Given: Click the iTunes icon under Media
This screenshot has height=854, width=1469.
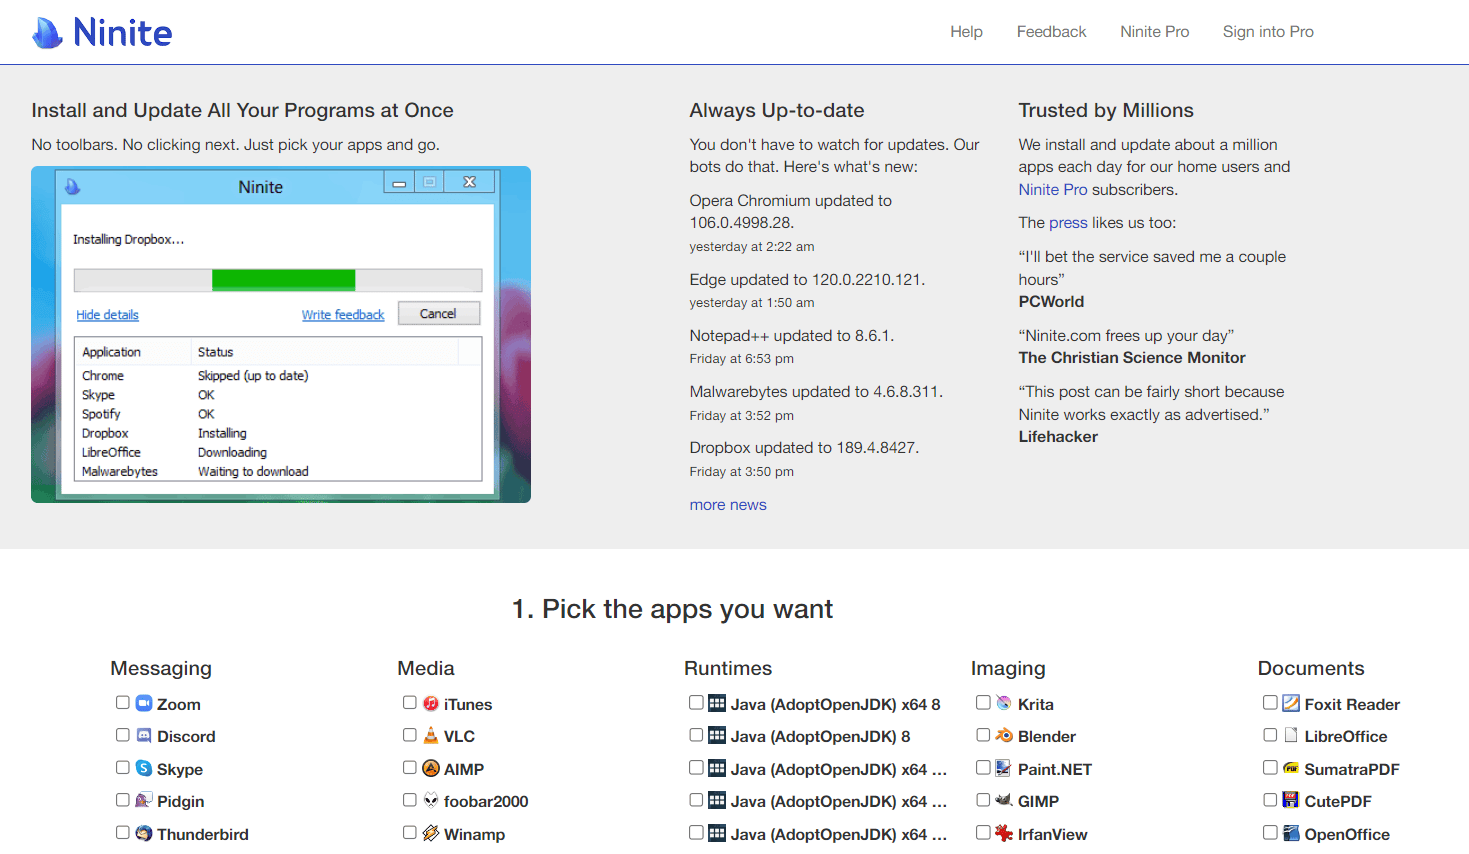Looking at the screenshot, I should tap(430, 703).
